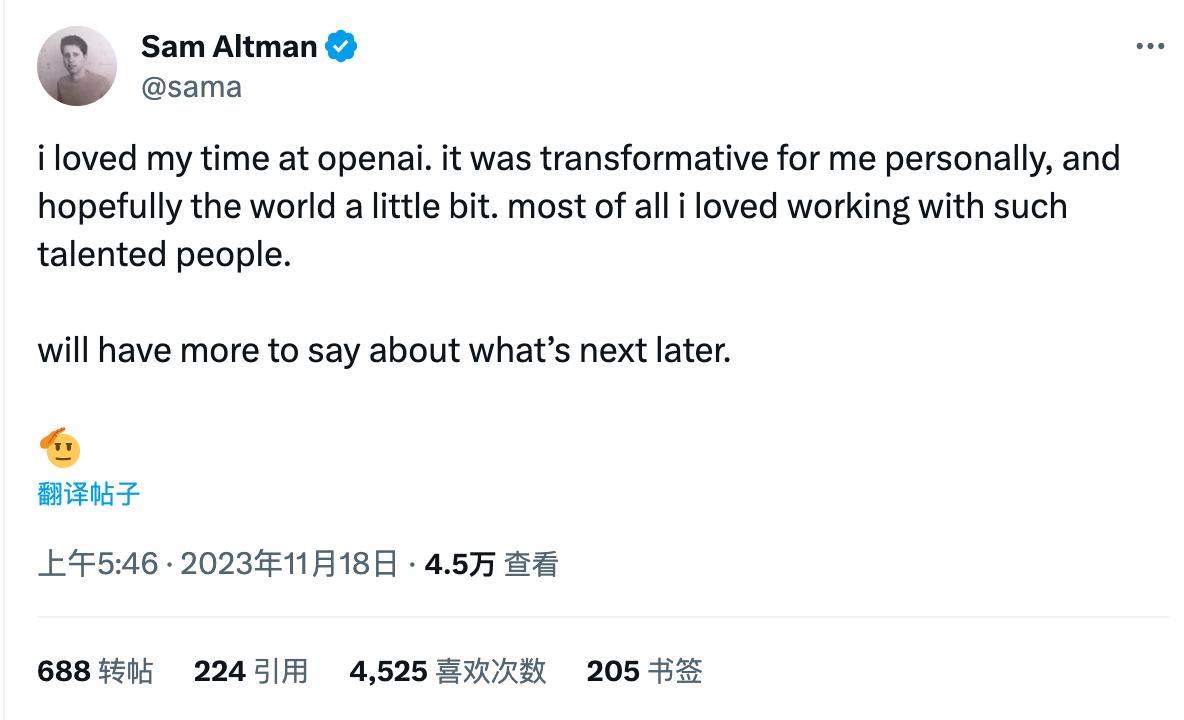Click the Sam Altman display name
Viewport: 1184px width, 720px height.
[229, 46]
